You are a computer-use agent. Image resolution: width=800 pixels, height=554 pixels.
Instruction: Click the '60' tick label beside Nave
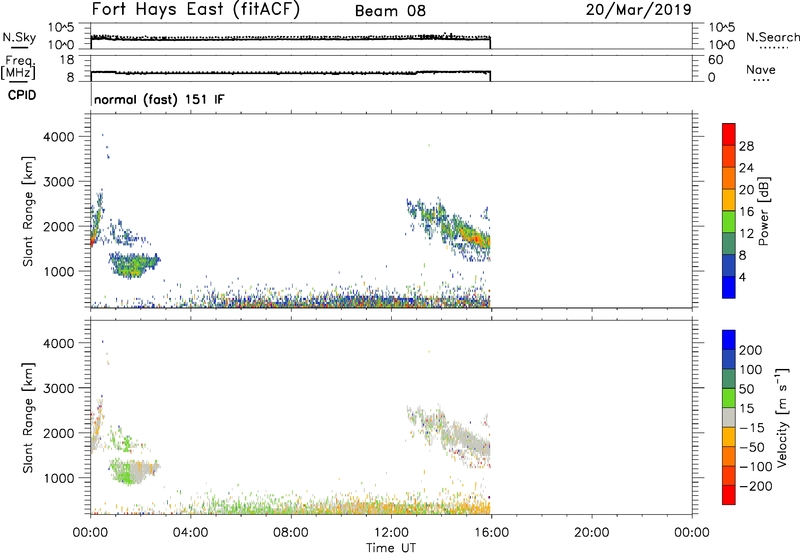pyautogui.click(x=715, y=60)
